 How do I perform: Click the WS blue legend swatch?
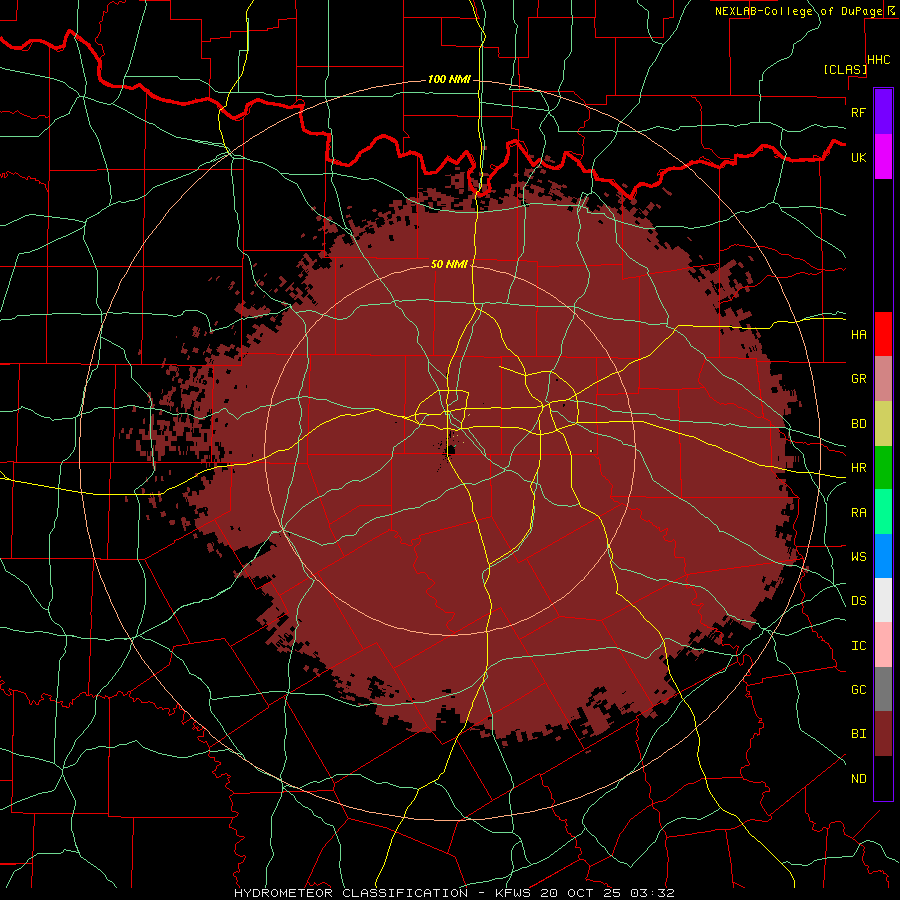click(x=883, y=556)
